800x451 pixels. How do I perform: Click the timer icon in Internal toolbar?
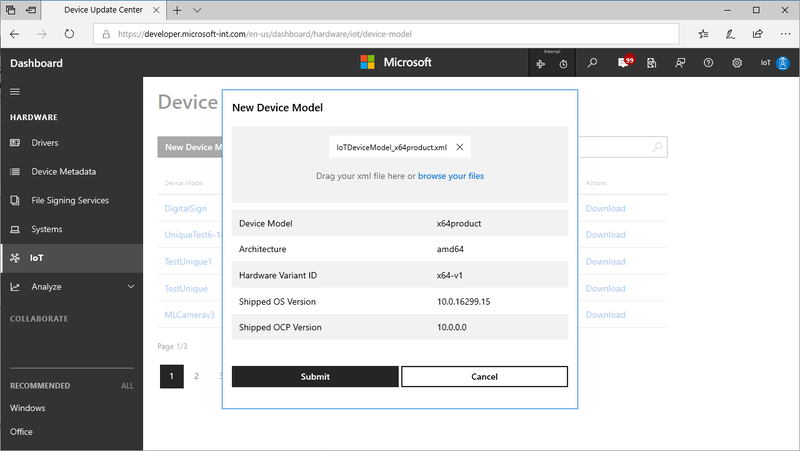point(563,64)
